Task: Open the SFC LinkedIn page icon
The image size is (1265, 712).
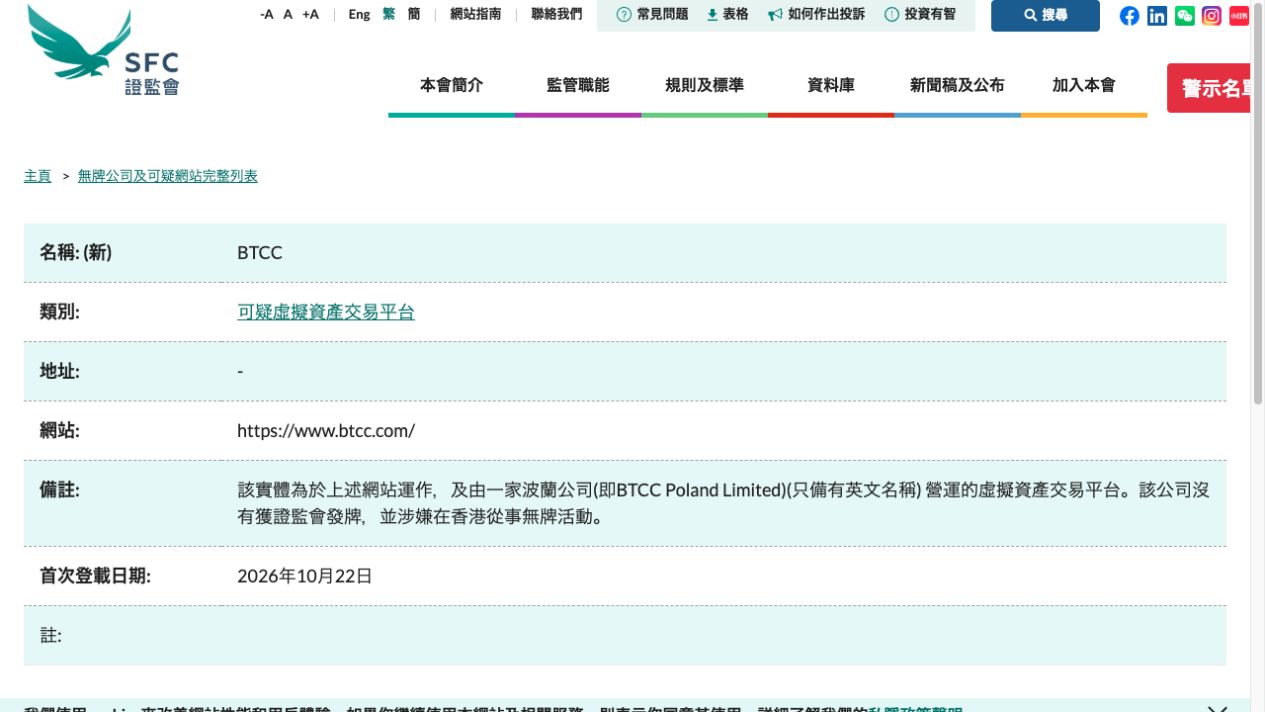Action: (x=1157, y=15)
